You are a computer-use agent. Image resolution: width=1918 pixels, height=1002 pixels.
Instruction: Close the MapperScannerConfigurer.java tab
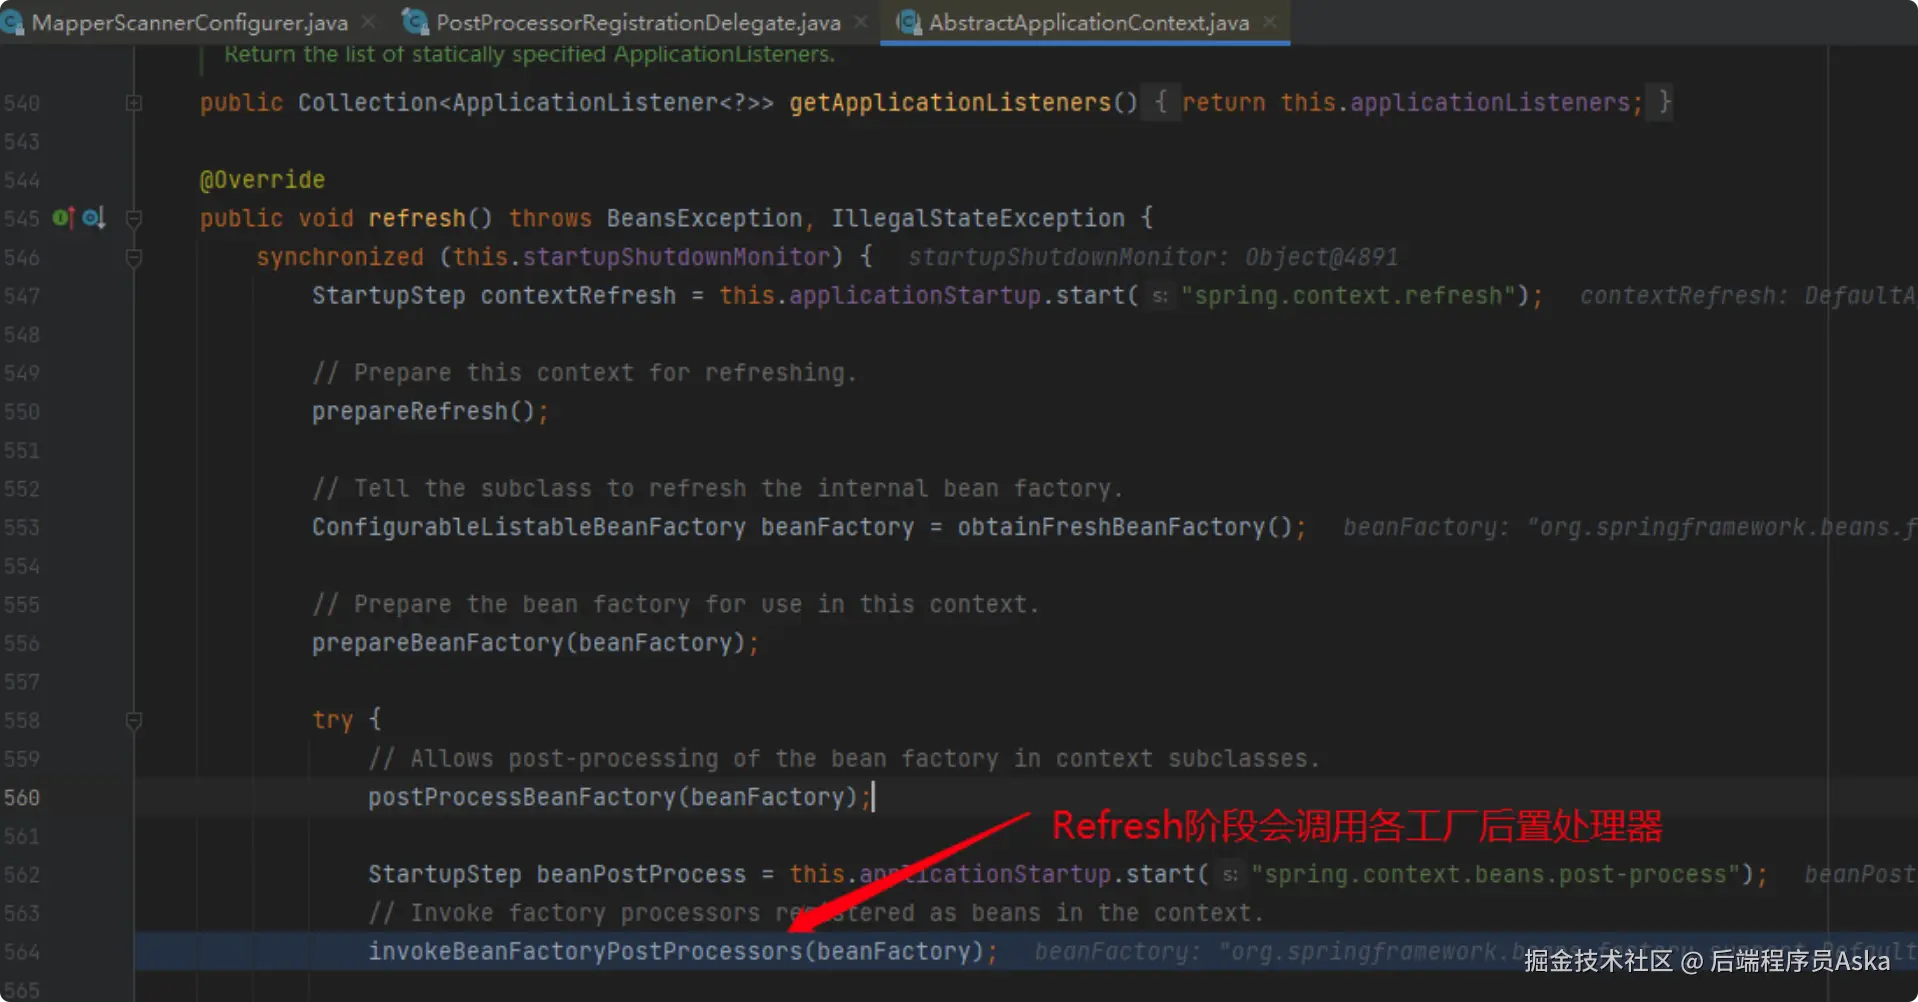pos(368,22)
